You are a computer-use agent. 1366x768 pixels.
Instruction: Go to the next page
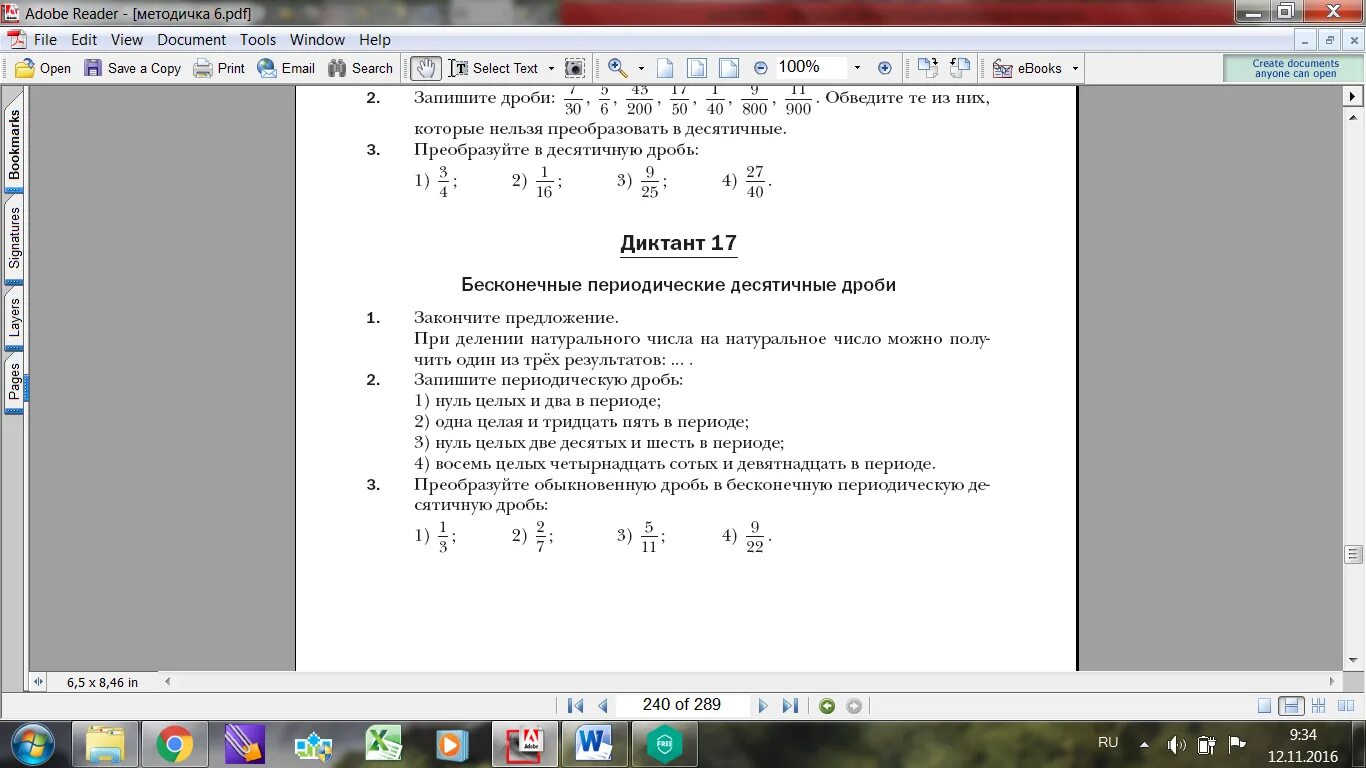tap(763, 705)
